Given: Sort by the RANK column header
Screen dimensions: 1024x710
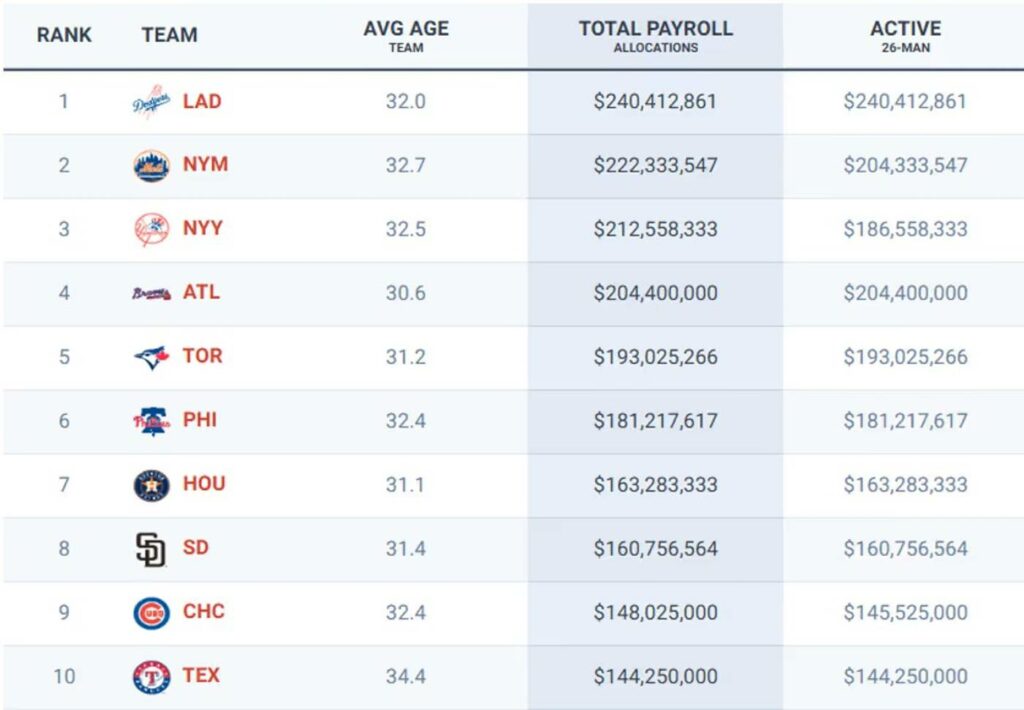Looking at the screenshot, I should pos(64,35).
